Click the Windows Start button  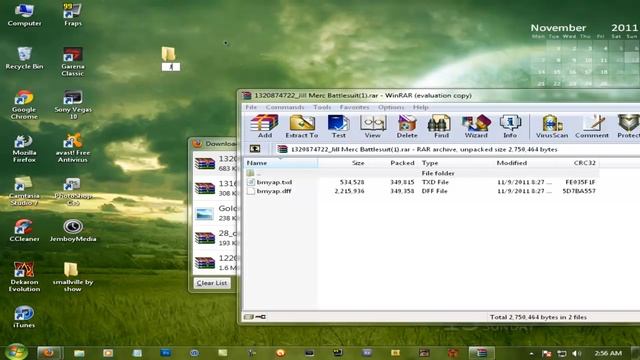click(x=16, y=352)
